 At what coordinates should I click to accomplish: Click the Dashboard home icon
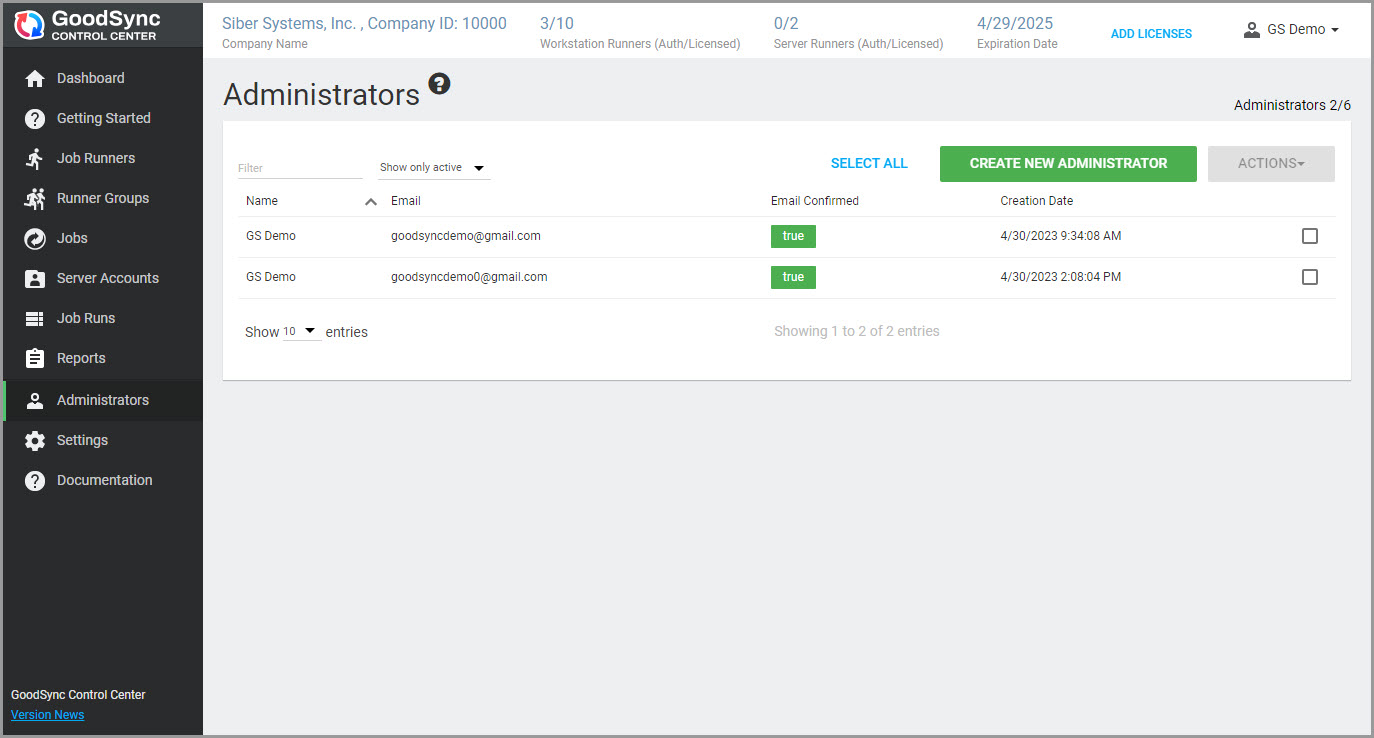click(35, 79)
